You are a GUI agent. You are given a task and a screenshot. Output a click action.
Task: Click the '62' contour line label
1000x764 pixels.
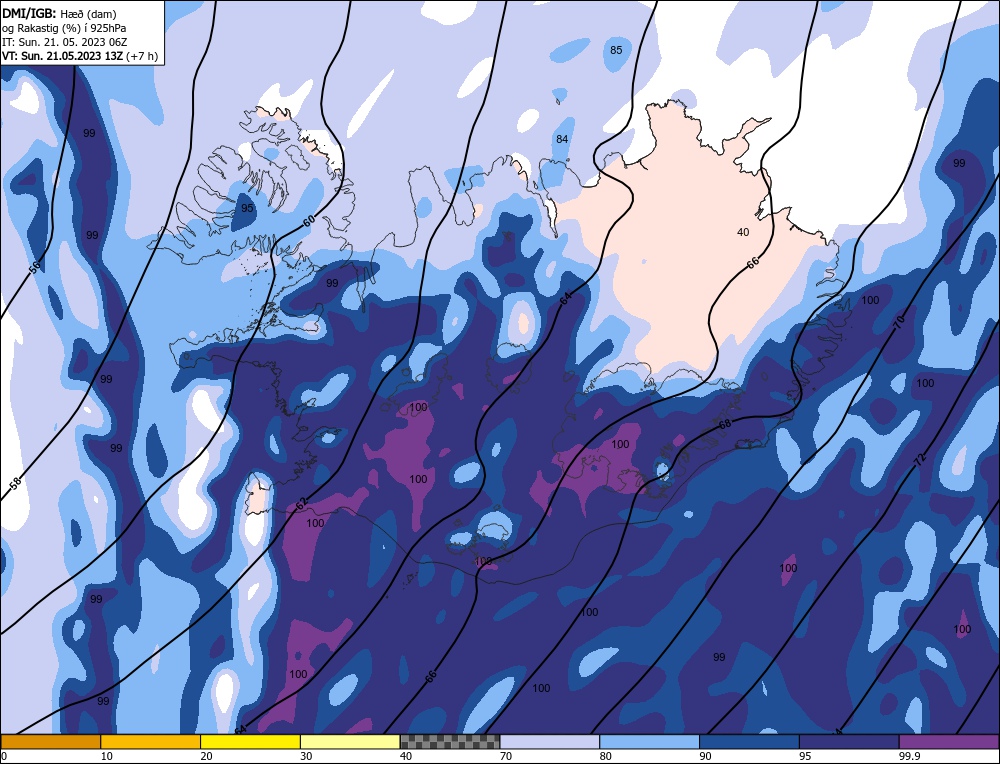pos(301,503)
